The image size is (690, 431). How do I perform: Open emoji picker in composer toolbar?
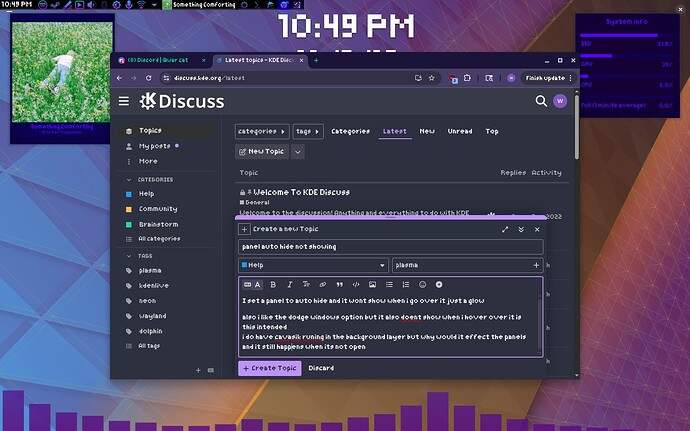point(422,285)
